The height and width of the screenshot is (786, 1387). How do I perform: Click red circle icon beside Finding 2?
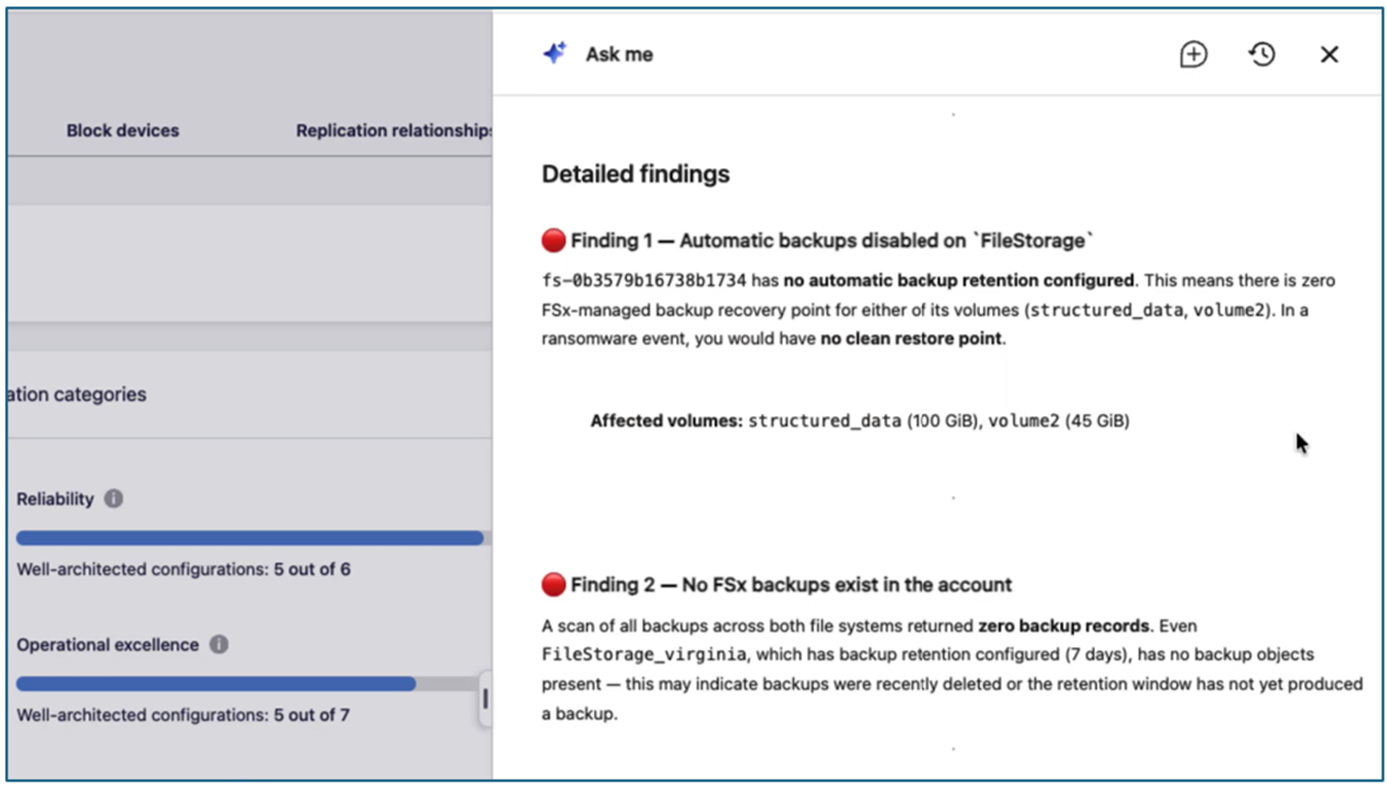(x=553, y=584)
